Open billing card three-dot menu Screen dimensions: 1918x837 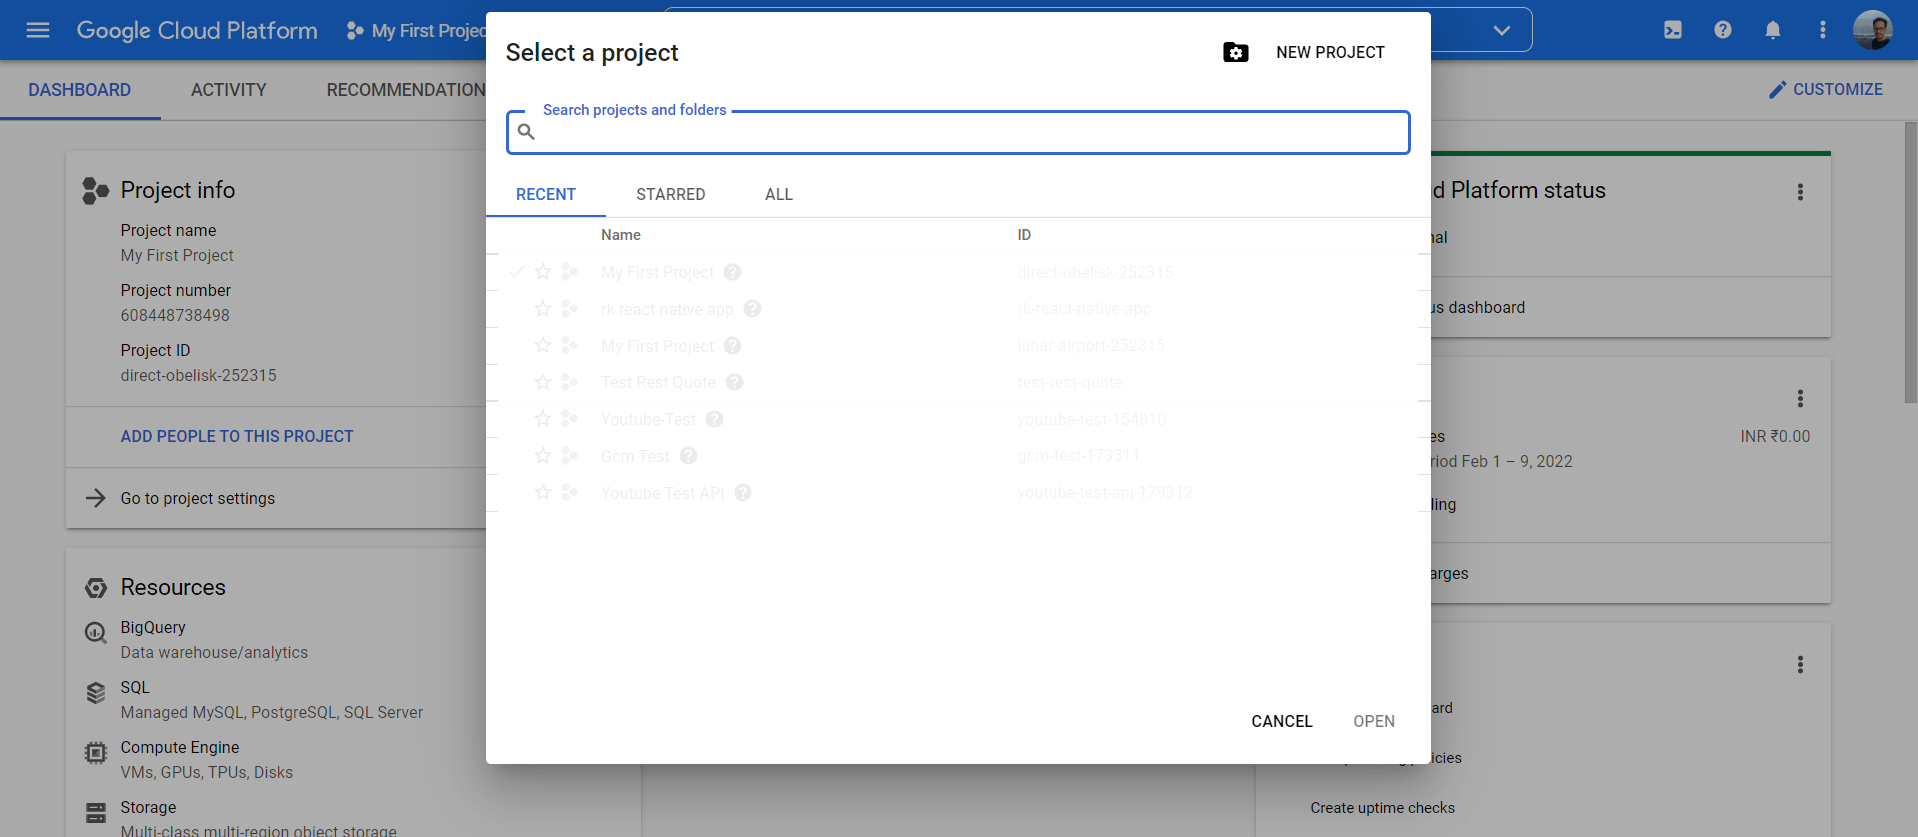tap(1800, 399)
